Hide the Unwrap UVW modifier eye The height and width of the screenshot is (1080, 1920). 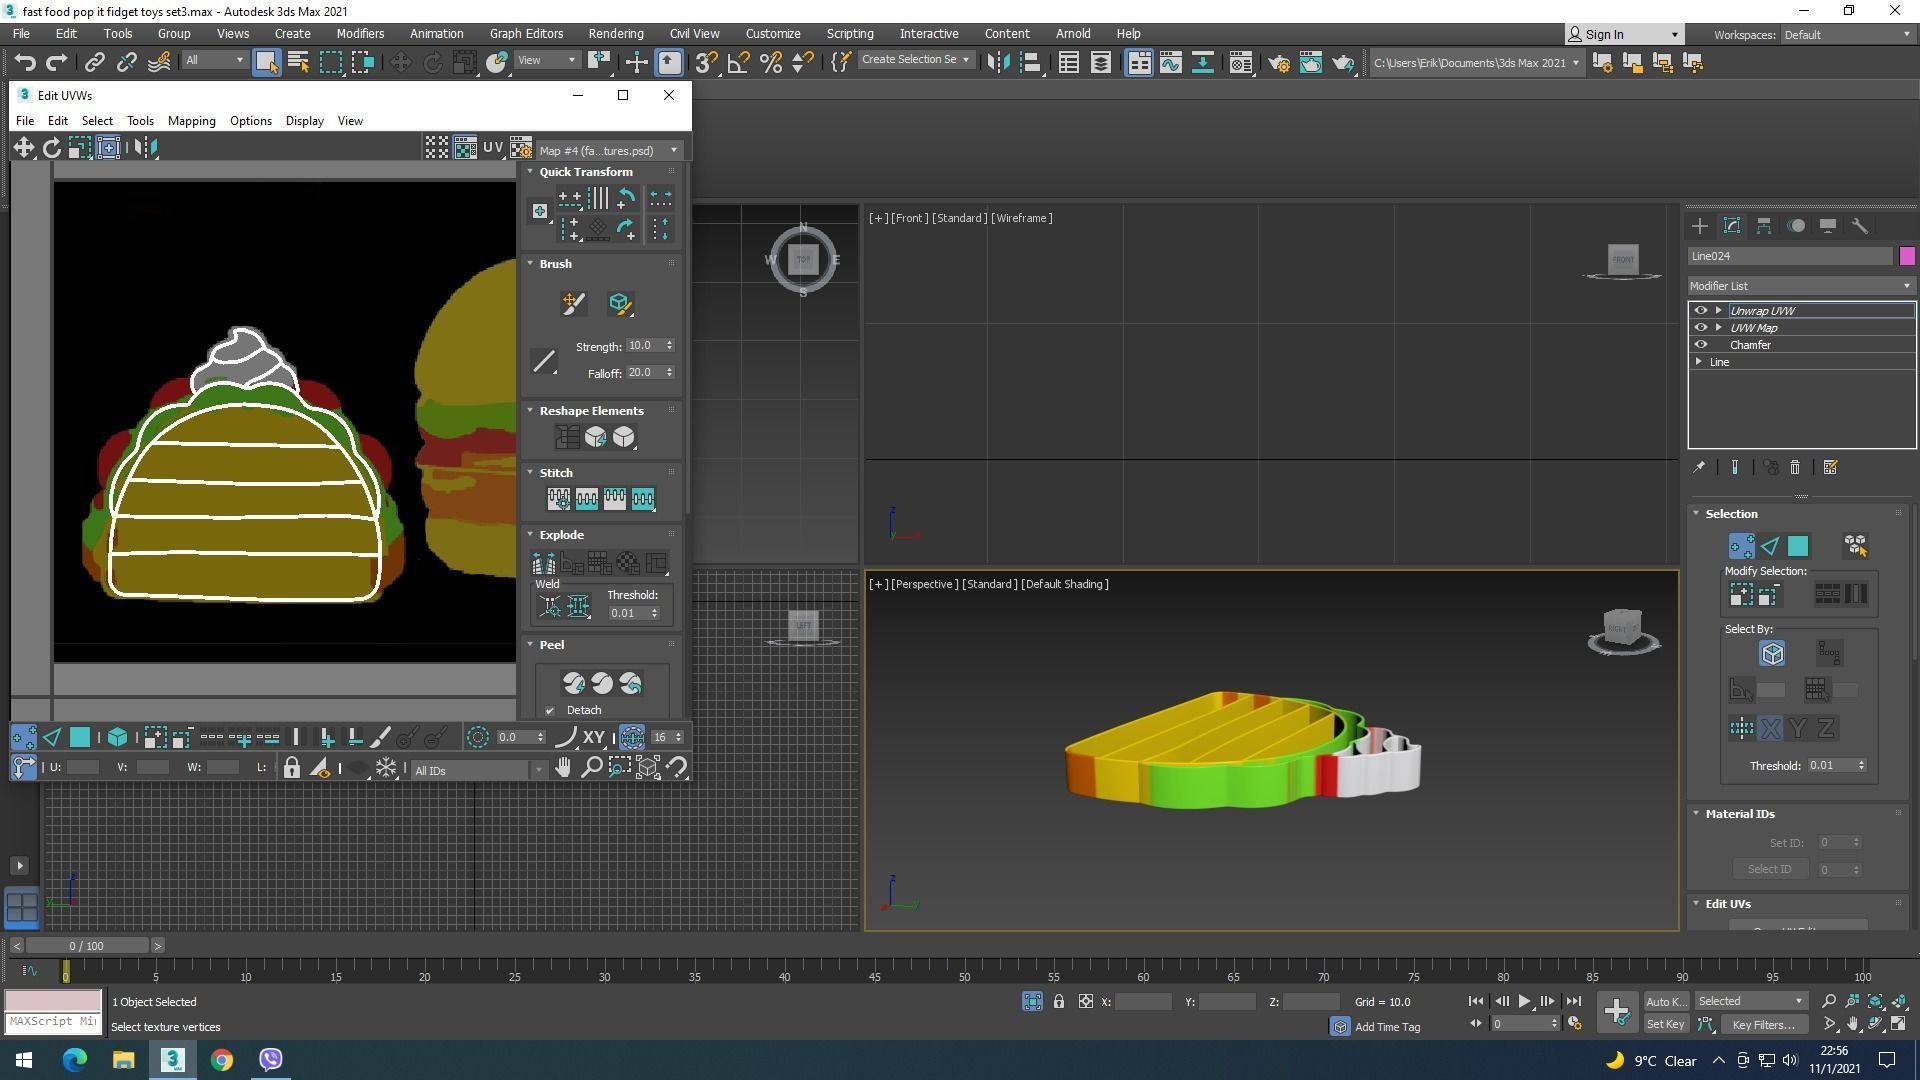1700,311
